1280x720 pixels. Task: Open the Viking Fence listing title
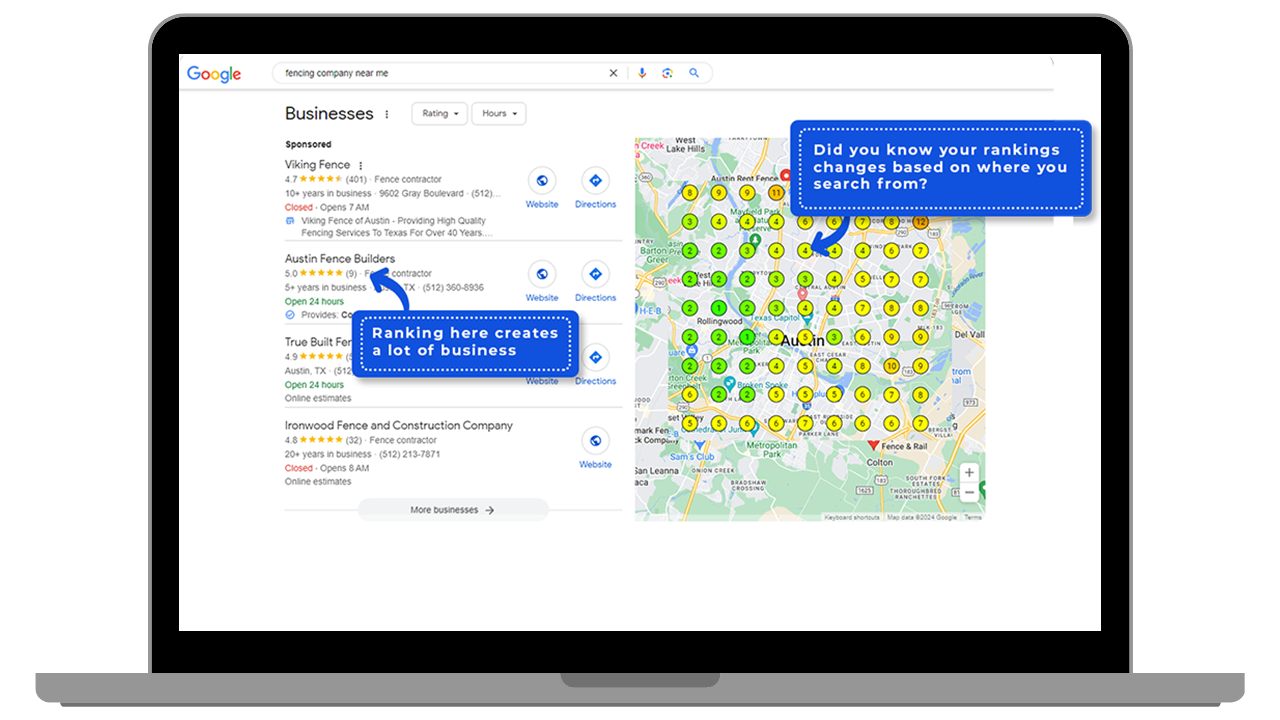click(318, 165)
